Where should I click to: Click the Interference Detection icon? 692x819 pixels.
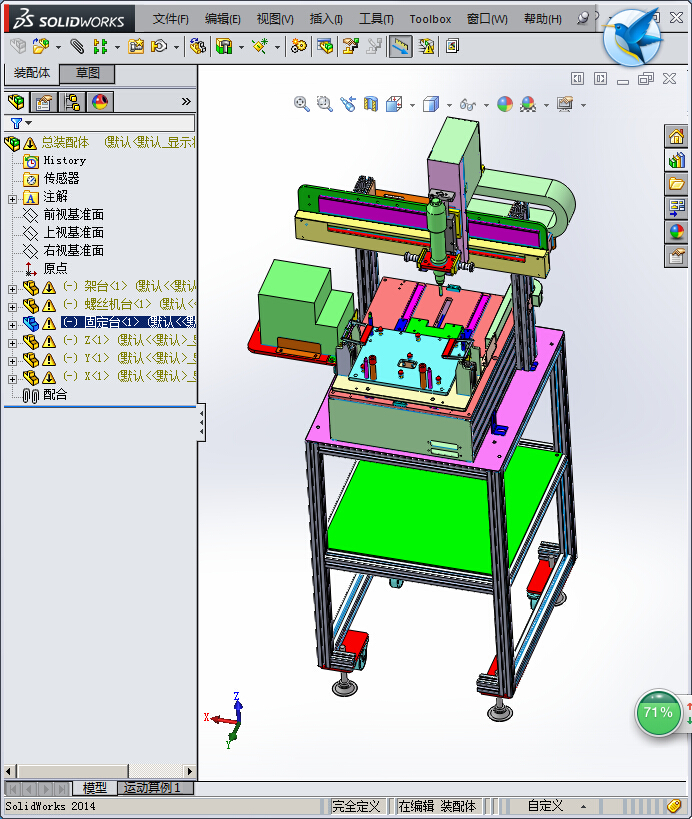coord(426,46)
